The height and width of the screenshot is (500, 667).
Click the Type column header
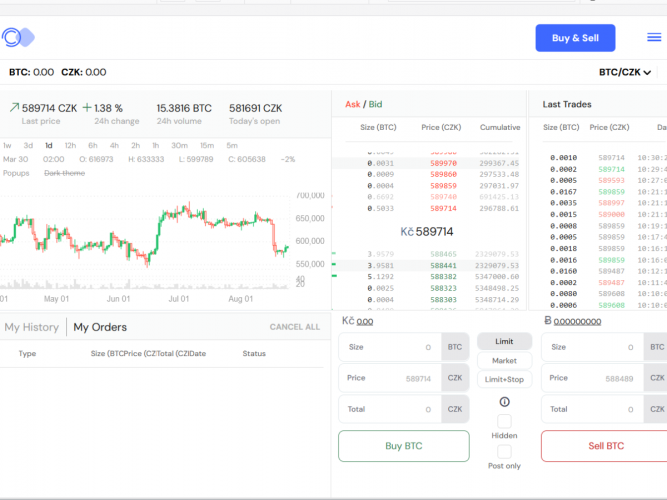point(27,354)
